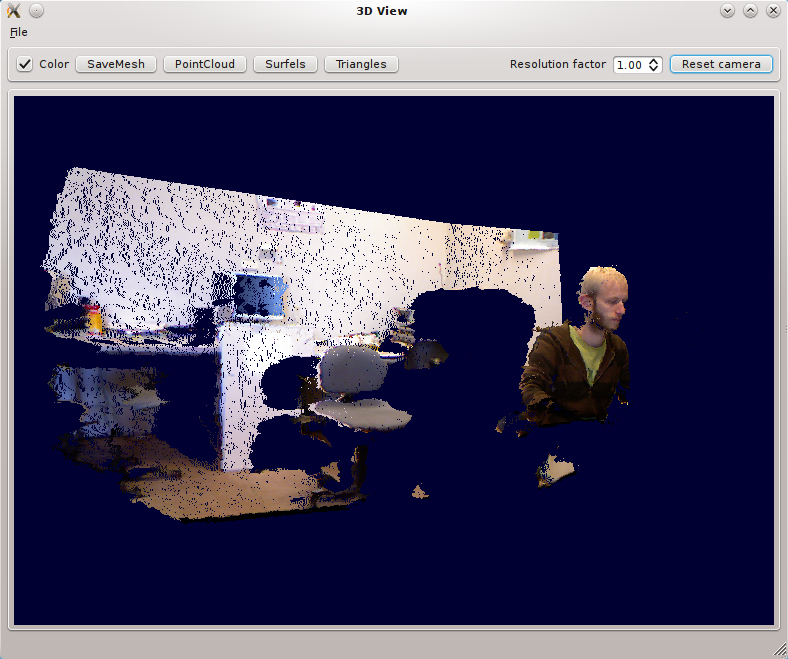The image size is (788, 659).
Task: Open the File menu
Action: click(x=19, y=32)
